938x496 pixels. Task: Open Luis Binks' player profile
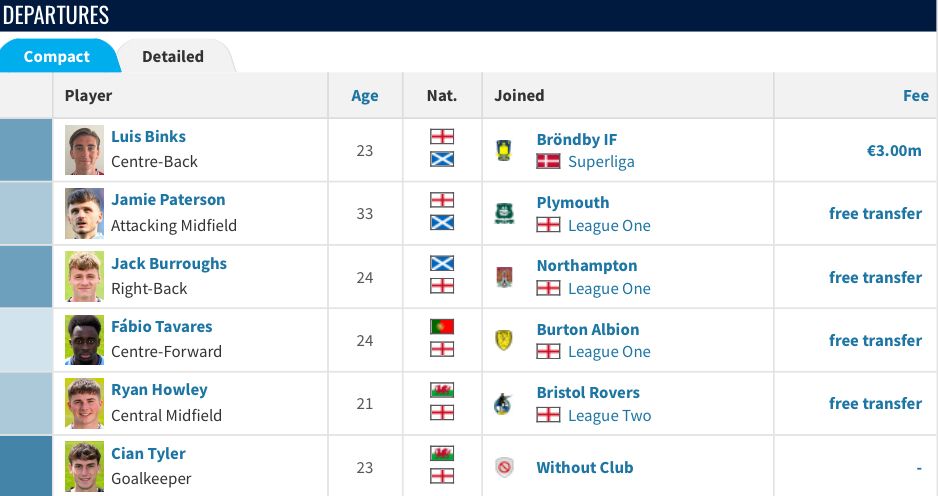point(148,136)
